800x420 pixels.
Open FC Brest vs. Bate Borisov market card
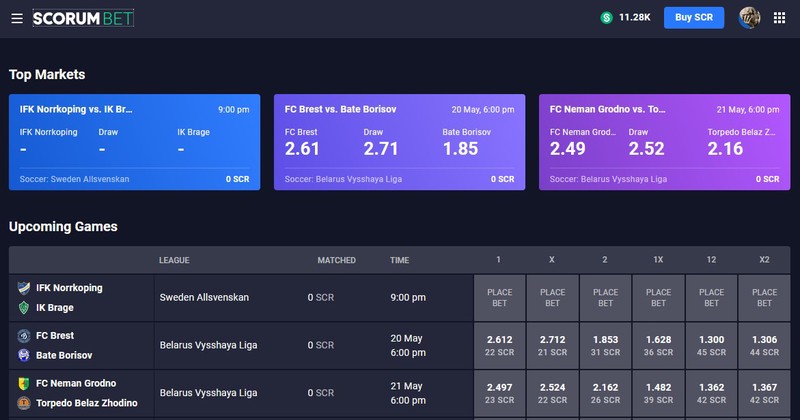[x=399, y=142]
